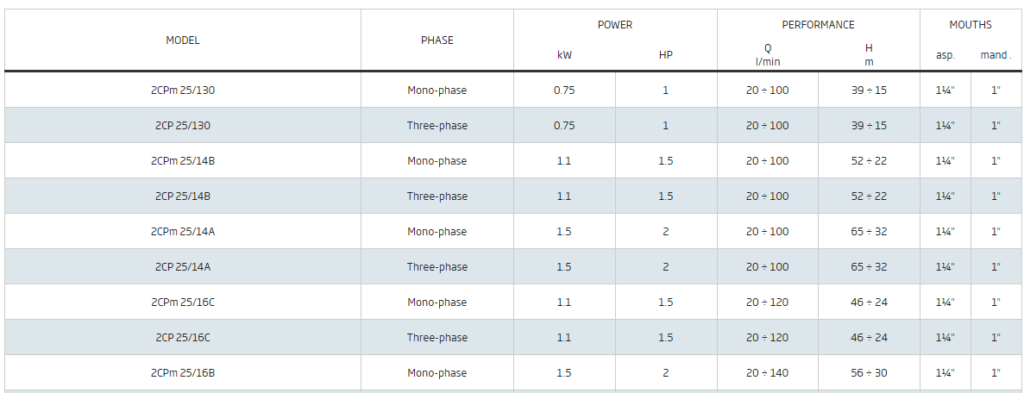Click the PHASE column header
The image size is (1024, 393).
coord(437,40)
